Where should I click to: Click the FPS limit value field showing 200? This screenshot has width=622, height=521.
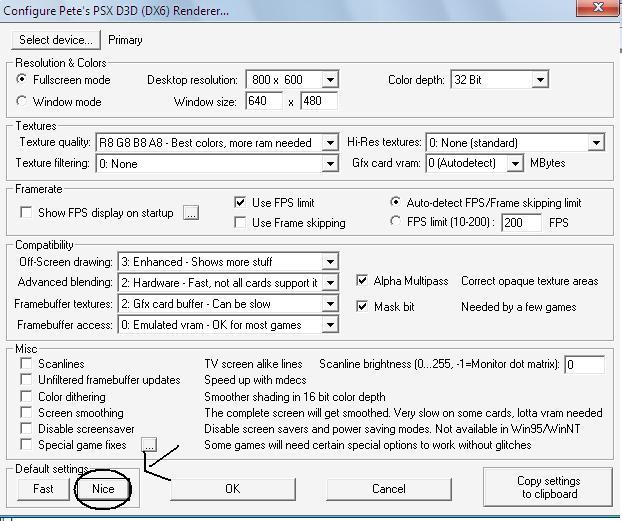[521, 222]
